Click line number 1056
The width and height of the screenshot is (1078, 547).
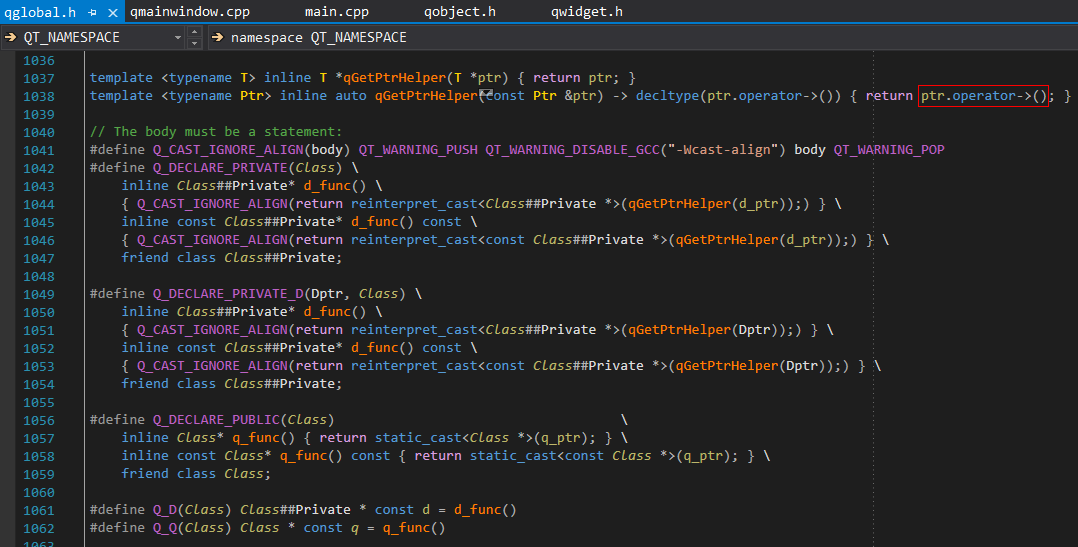(38, 421)
